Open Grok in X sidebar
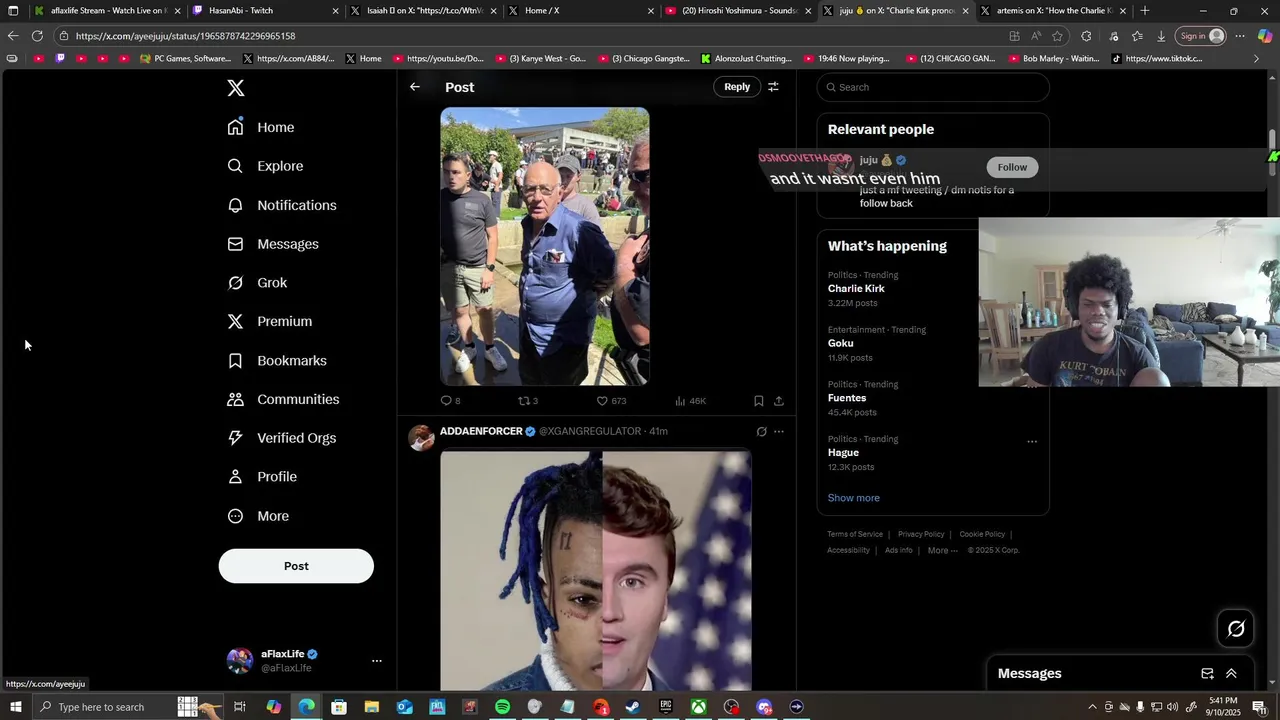Image resolution: width=1280 pixels, height=720 pixels. tap(257, 283)
